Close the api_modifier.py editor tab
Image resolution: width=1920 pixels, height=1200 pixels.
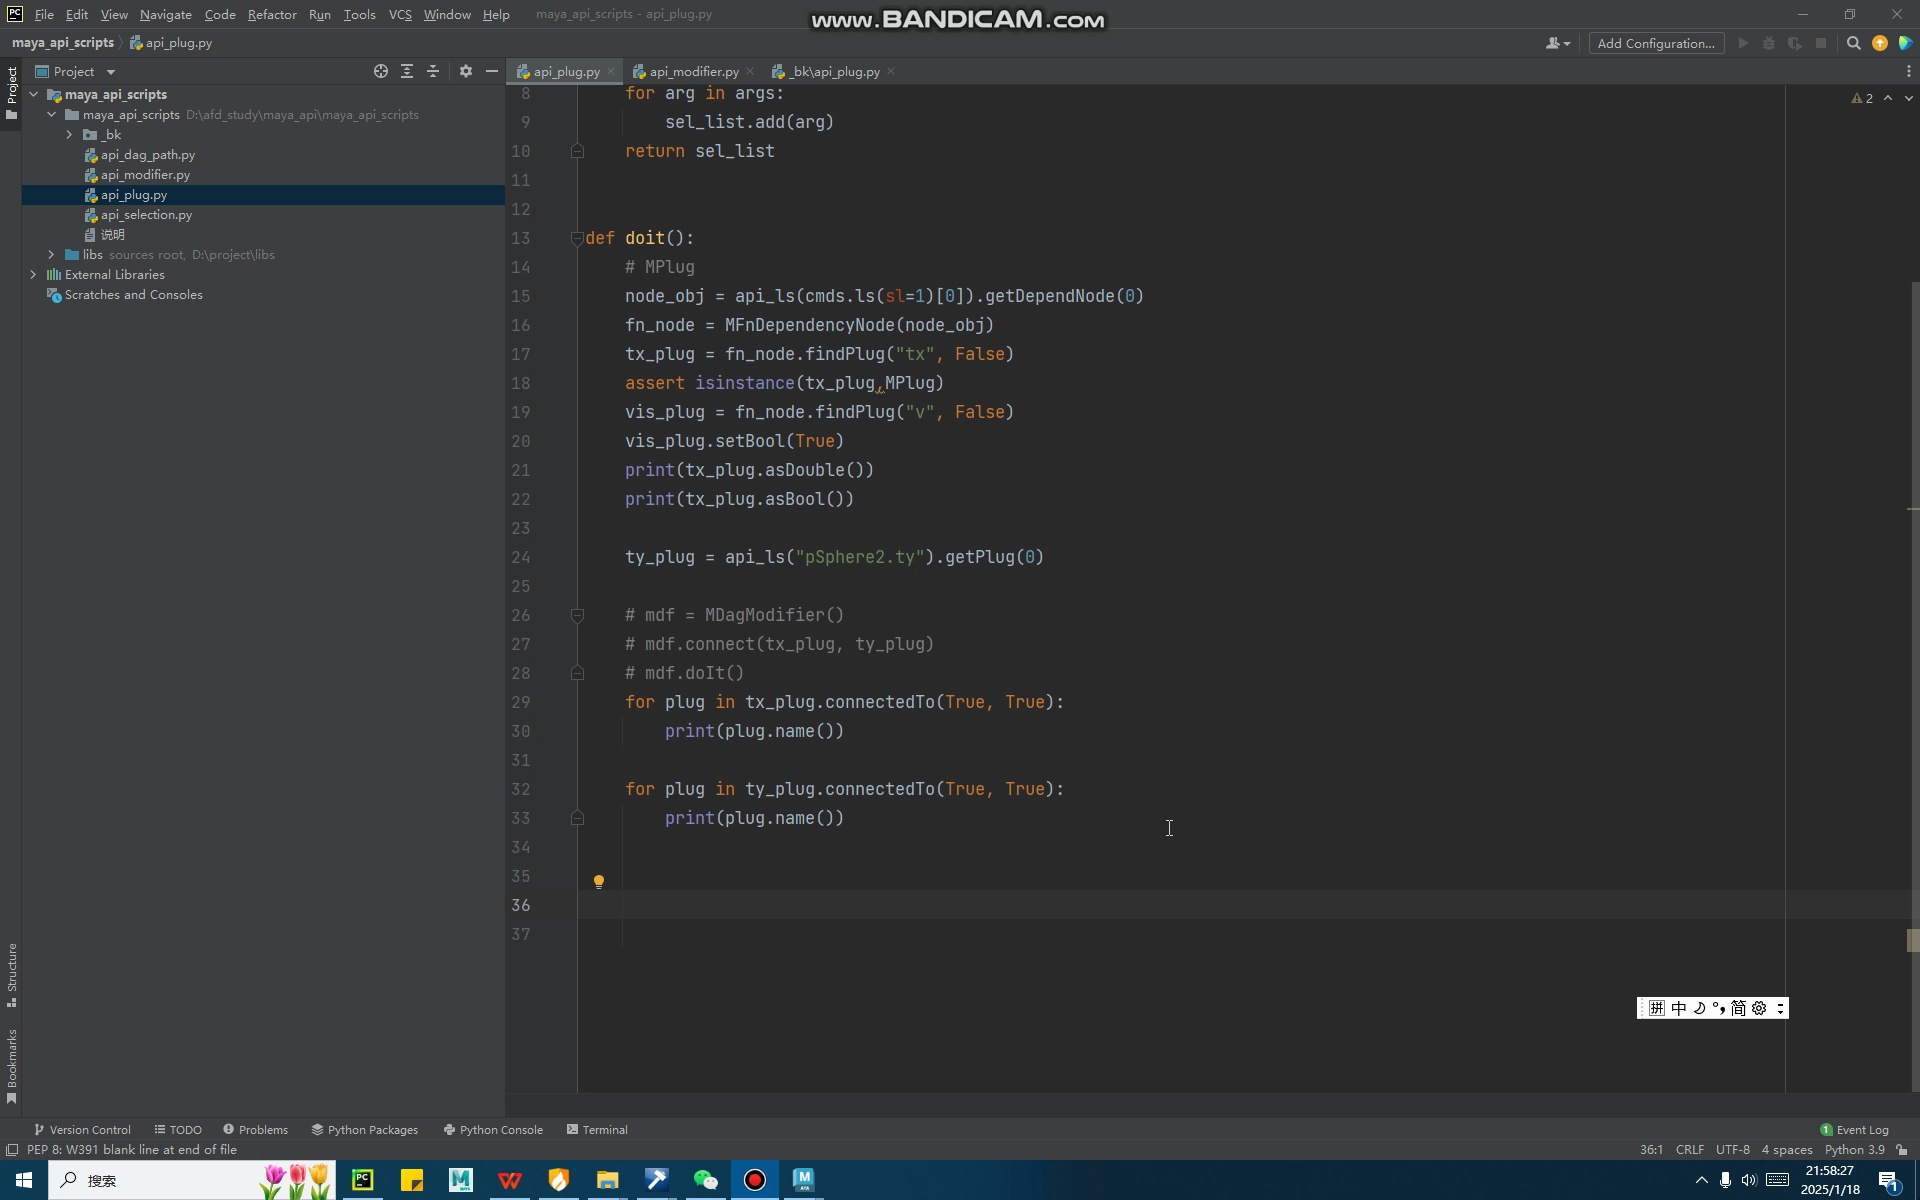750,71
